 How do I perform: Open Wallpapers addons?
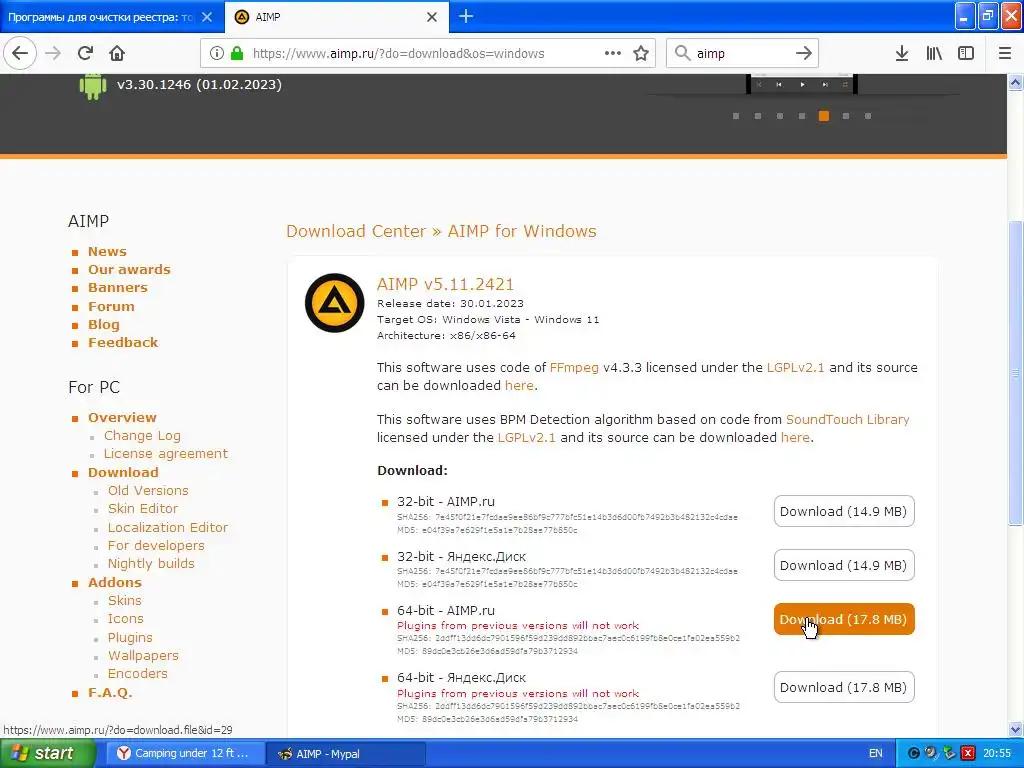click(x=143, y=656)
